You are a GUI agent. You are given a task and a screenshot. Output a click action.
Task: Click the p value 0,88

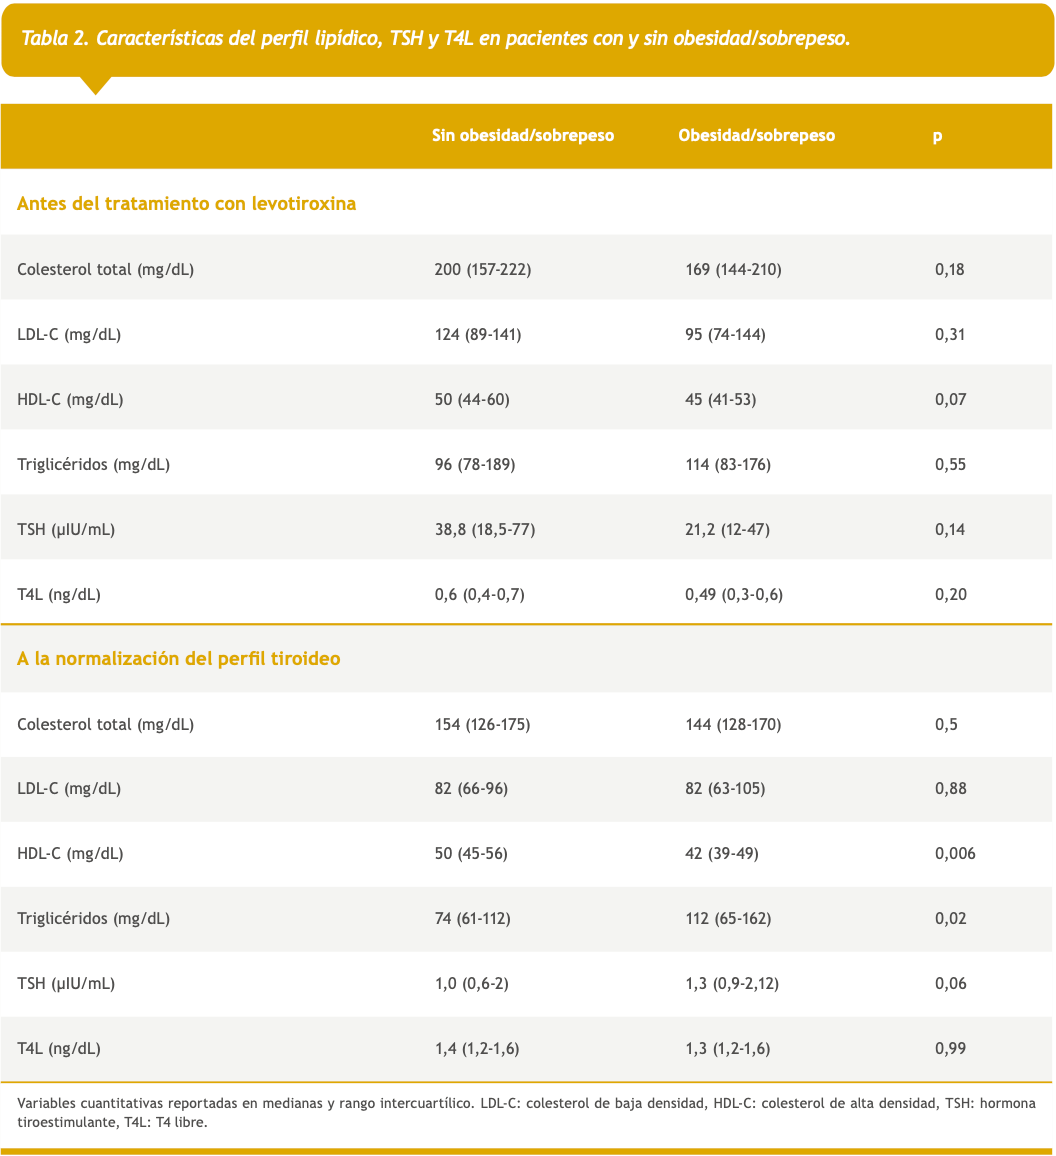click(x=951, y=788)
